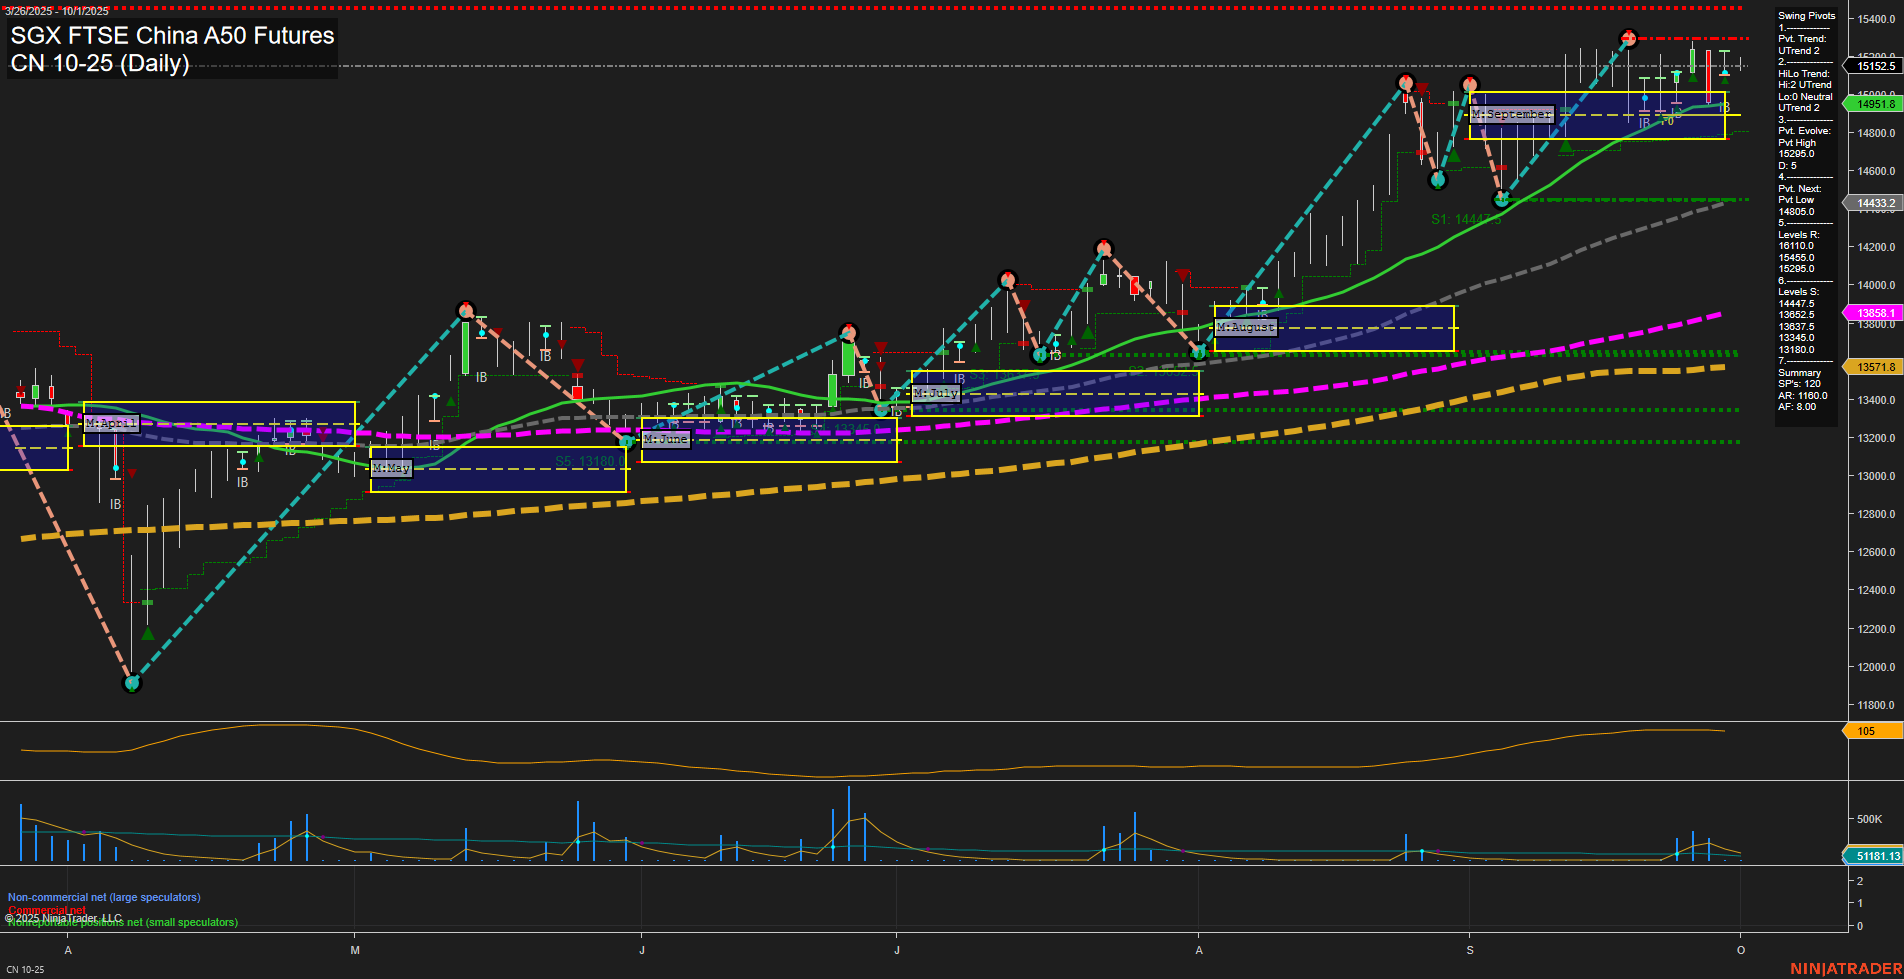The height and width of the screenshot is (979, 1904).
Task: Select the red swing pivot dot at the chart's highest peak
Action: [1628, 37]
